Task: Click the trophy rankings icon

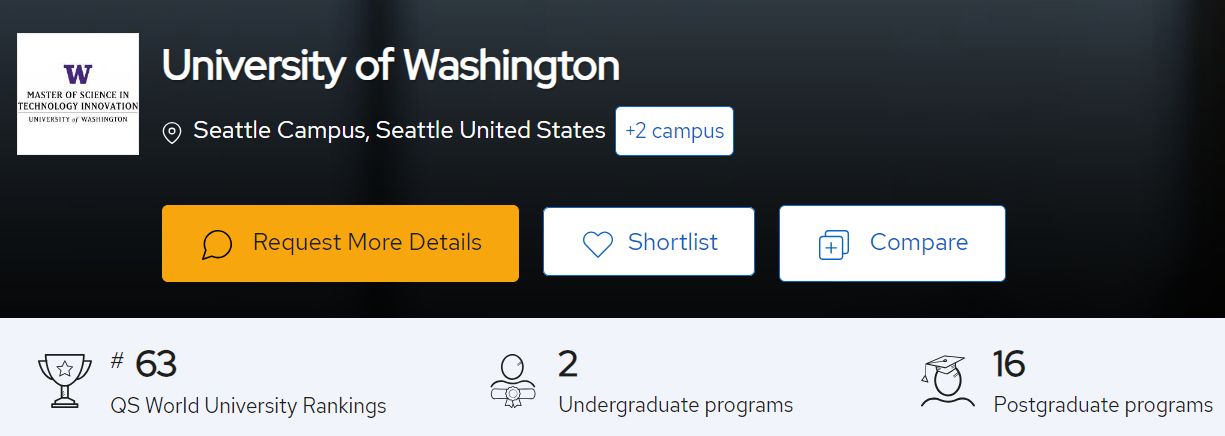Action: [64, 380]
